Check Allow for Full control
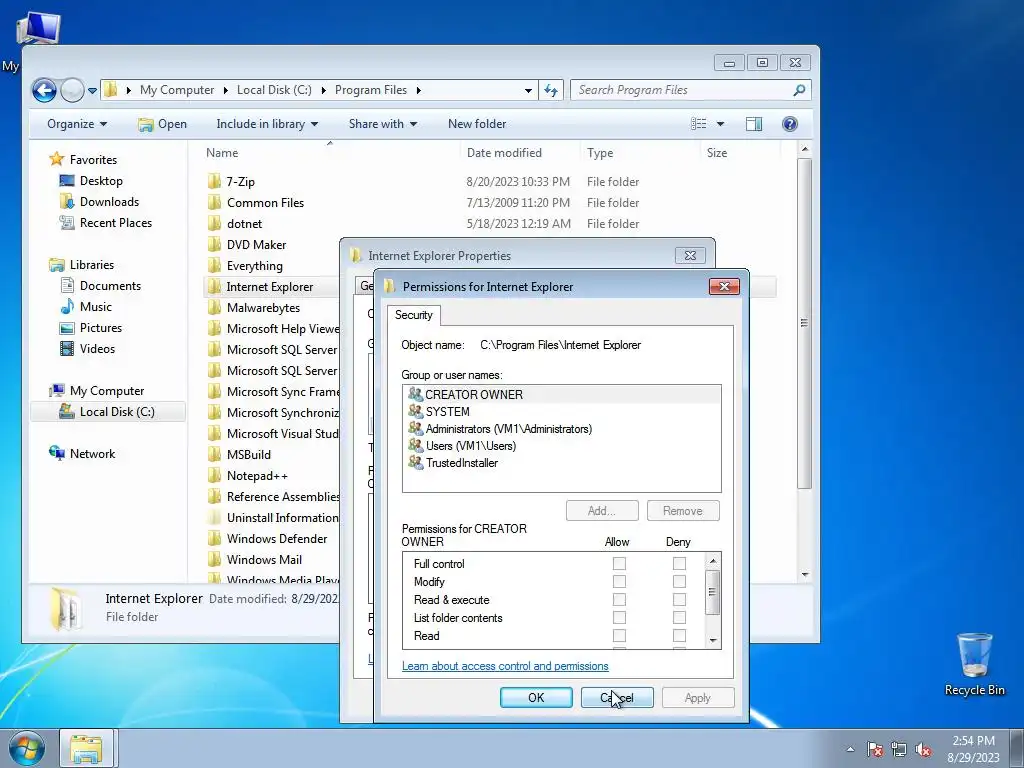The image size is (1024, 768). coord(619,563)
